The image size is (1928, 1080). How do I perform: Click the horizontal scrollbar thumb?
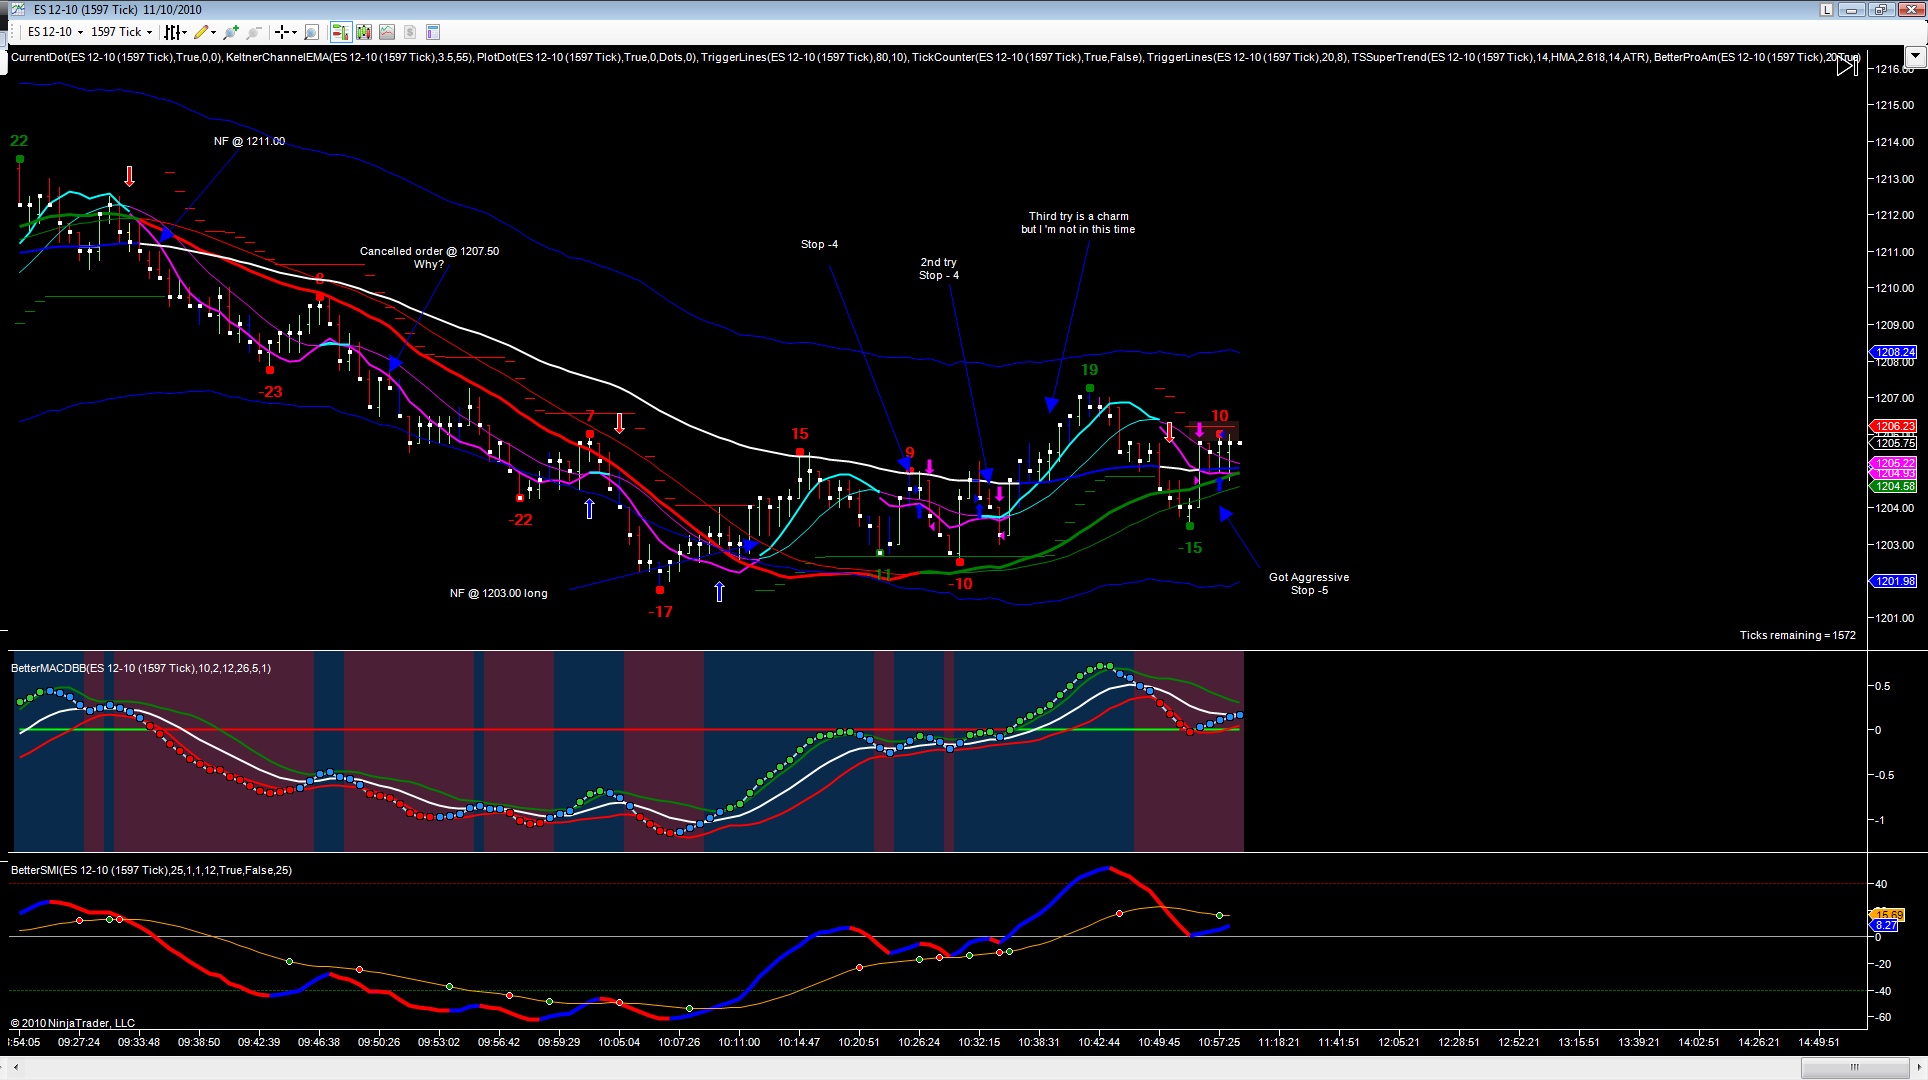pyautogui.click(x=1853, y=1067)
